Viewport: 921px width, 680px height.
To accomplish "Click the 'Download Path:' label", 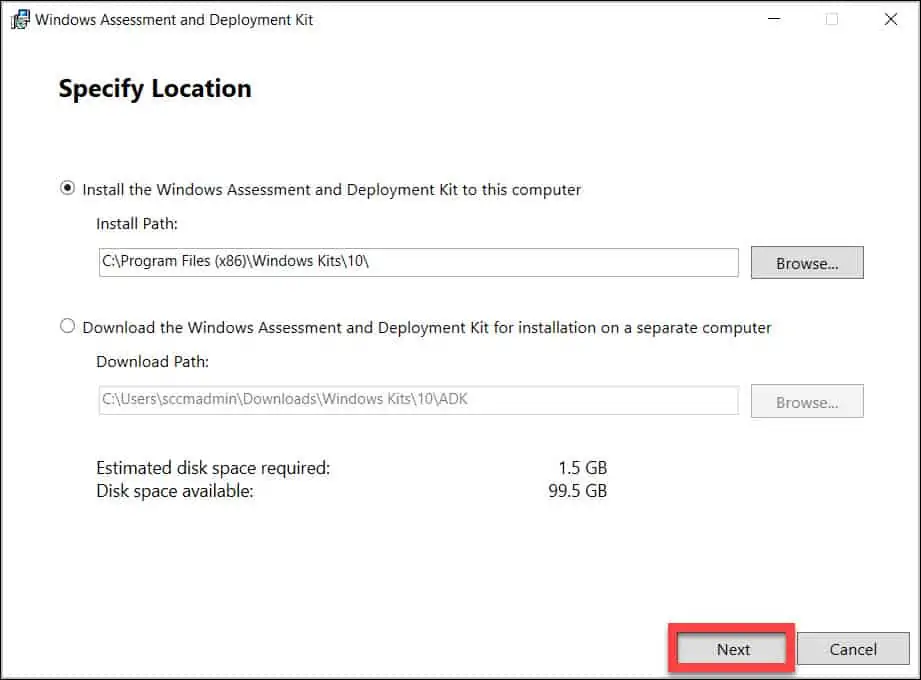I will coord(153,362).
